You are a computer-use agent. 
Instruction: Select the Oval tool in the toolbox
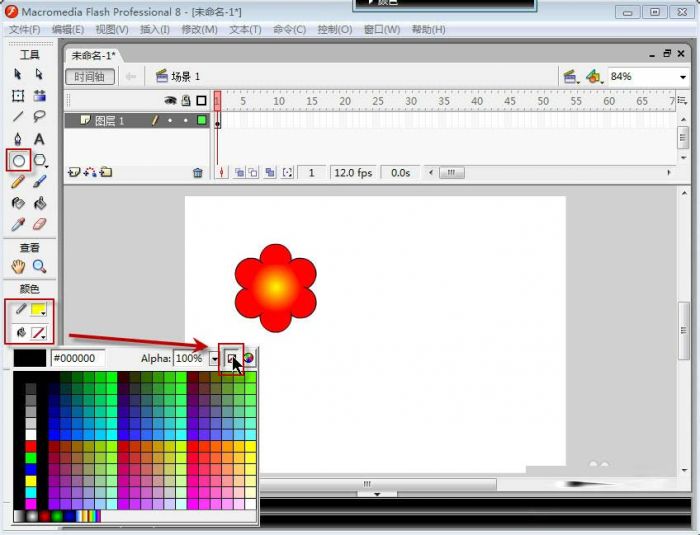click(18, 160)
